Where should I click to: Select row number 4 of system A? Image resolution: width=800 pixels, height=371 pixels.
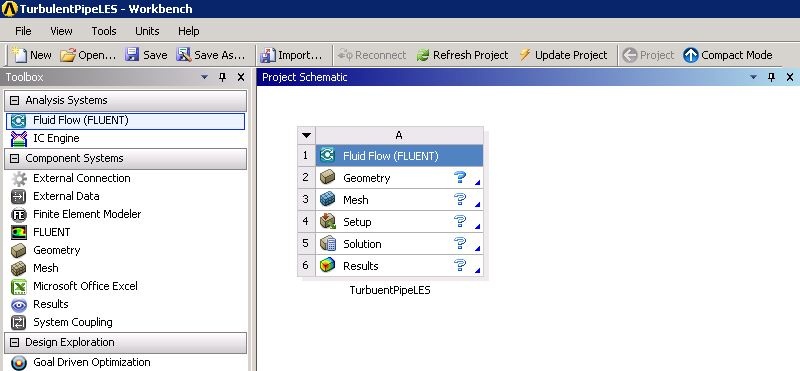pos(306,221)
